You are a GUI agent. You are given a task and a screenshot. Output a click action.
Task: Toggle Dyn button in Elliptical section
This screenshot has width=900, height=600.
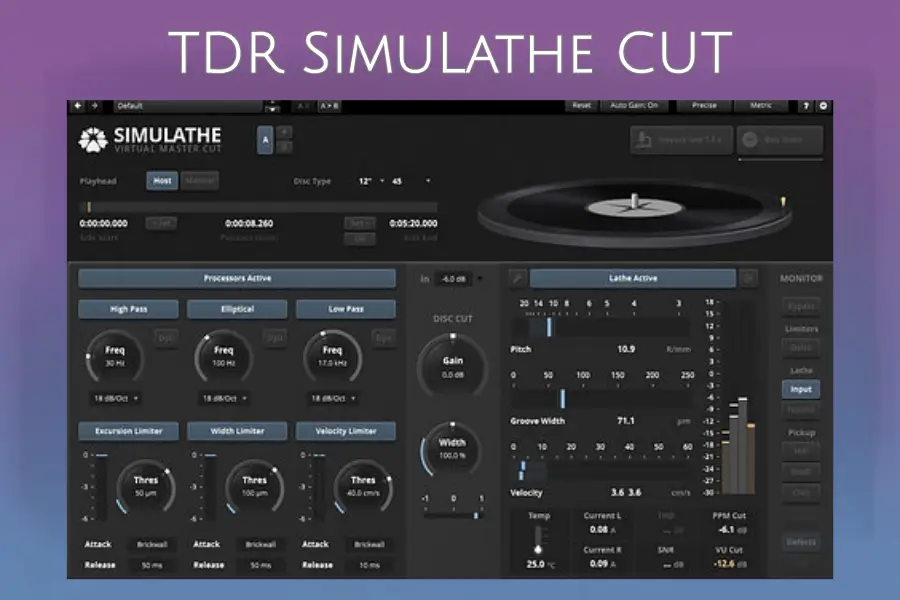tap(275, 338)
